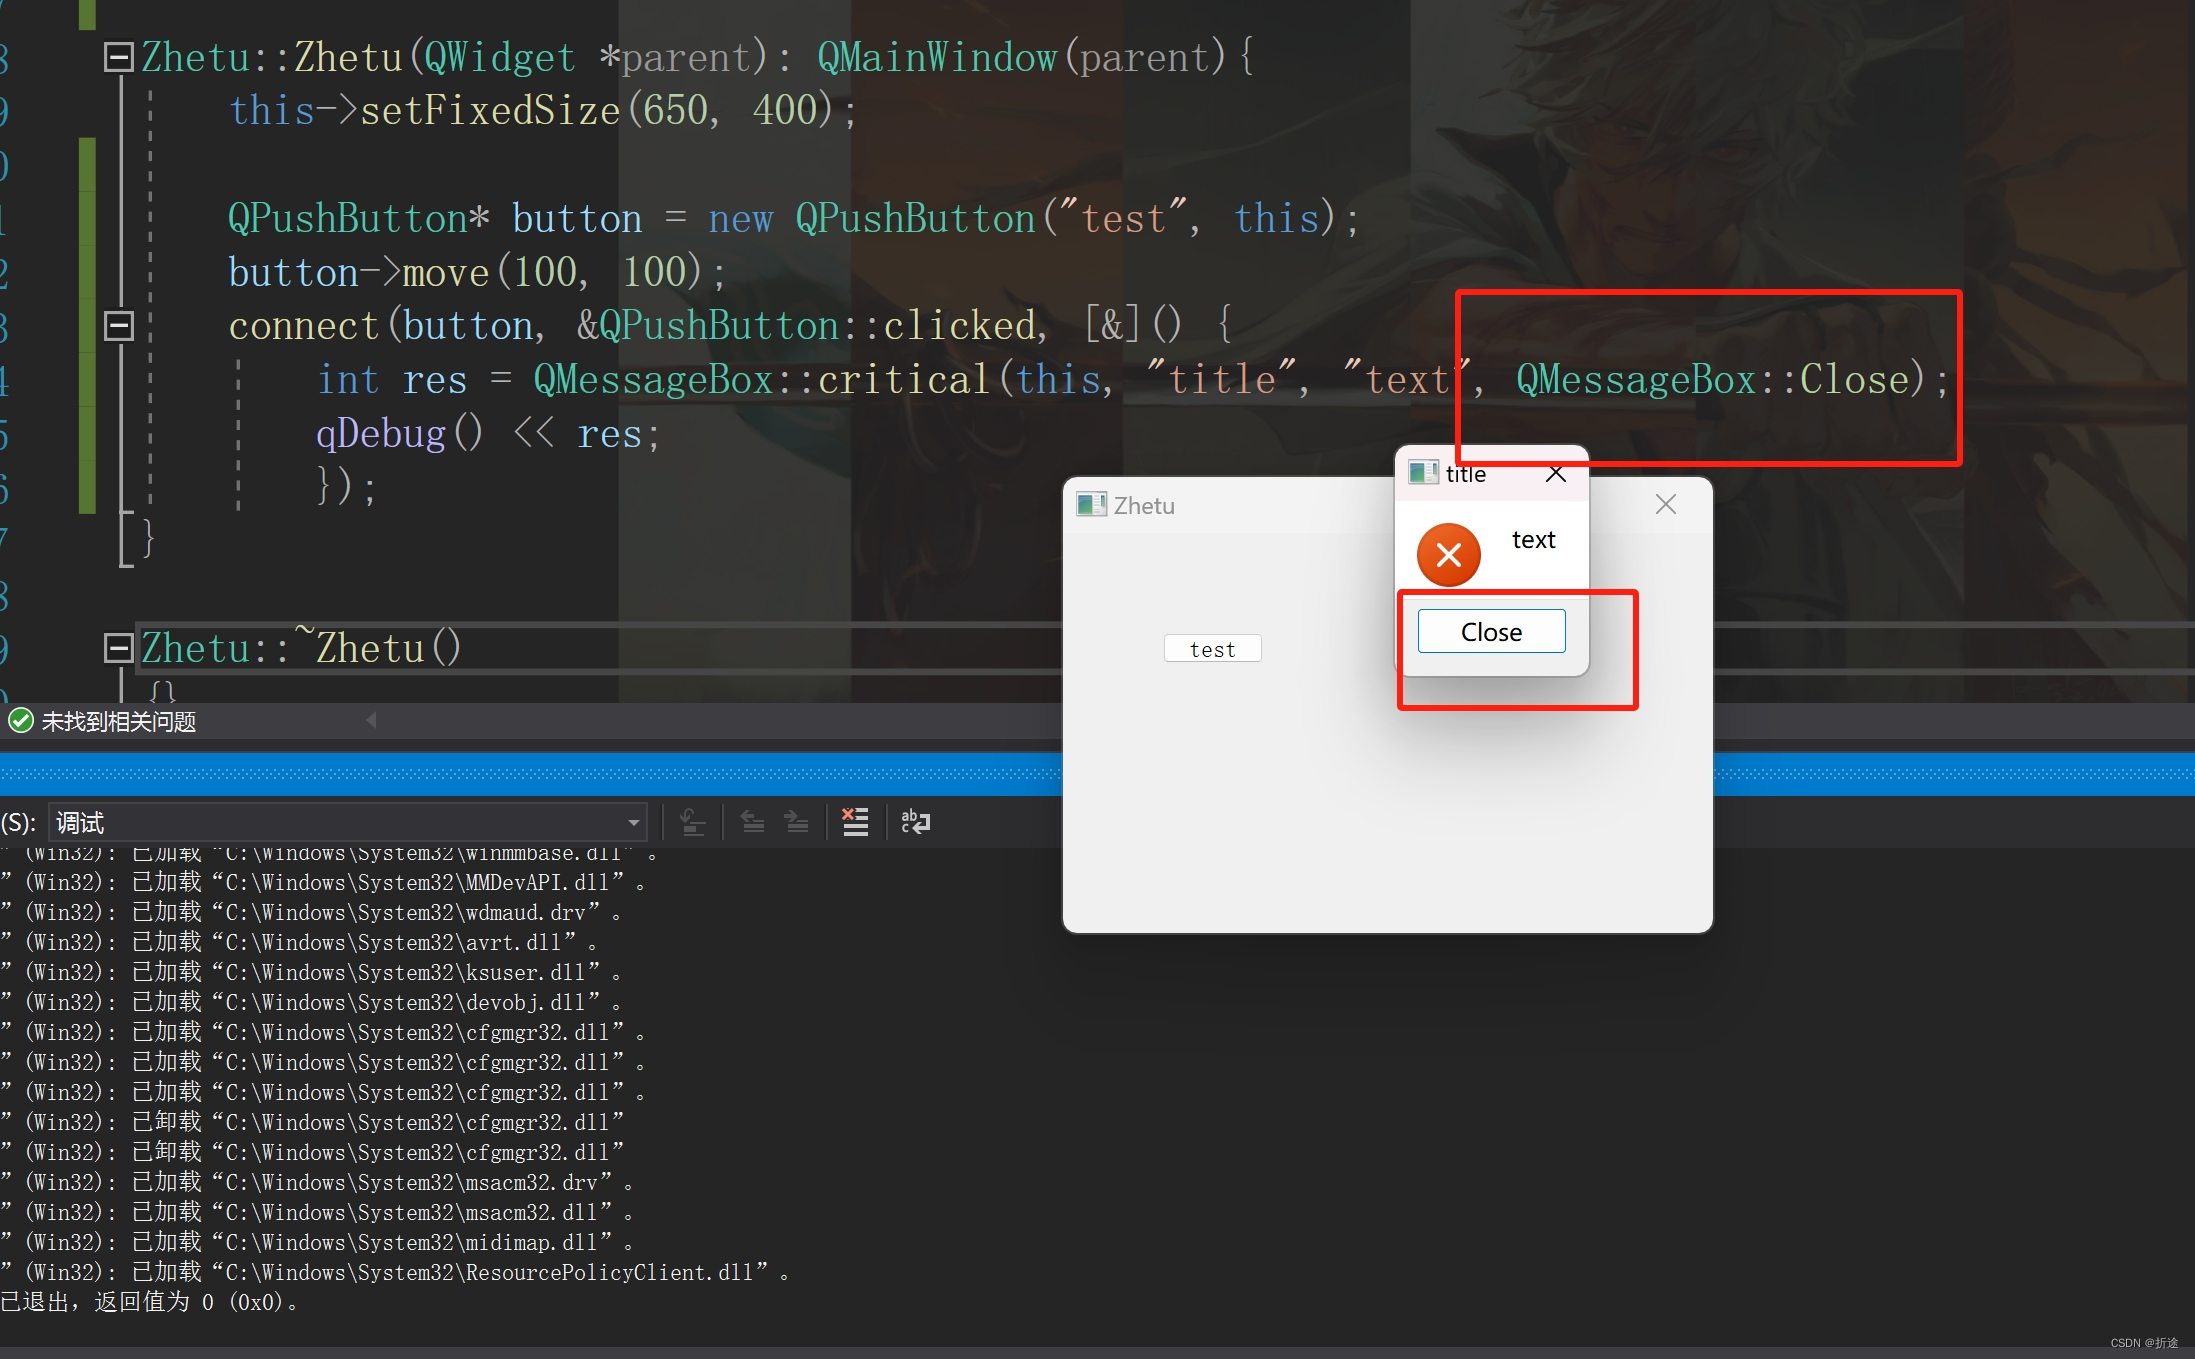The image size is (2195, 1359).
Task: Click the Clear All output icon
Action: tap(855, 822)
